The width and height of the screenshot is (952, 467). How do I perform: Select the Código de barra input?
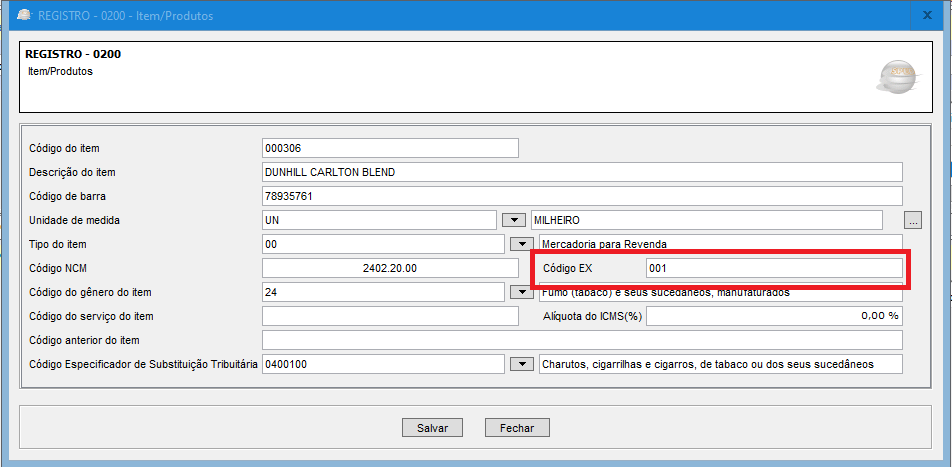tap(581, 196)
